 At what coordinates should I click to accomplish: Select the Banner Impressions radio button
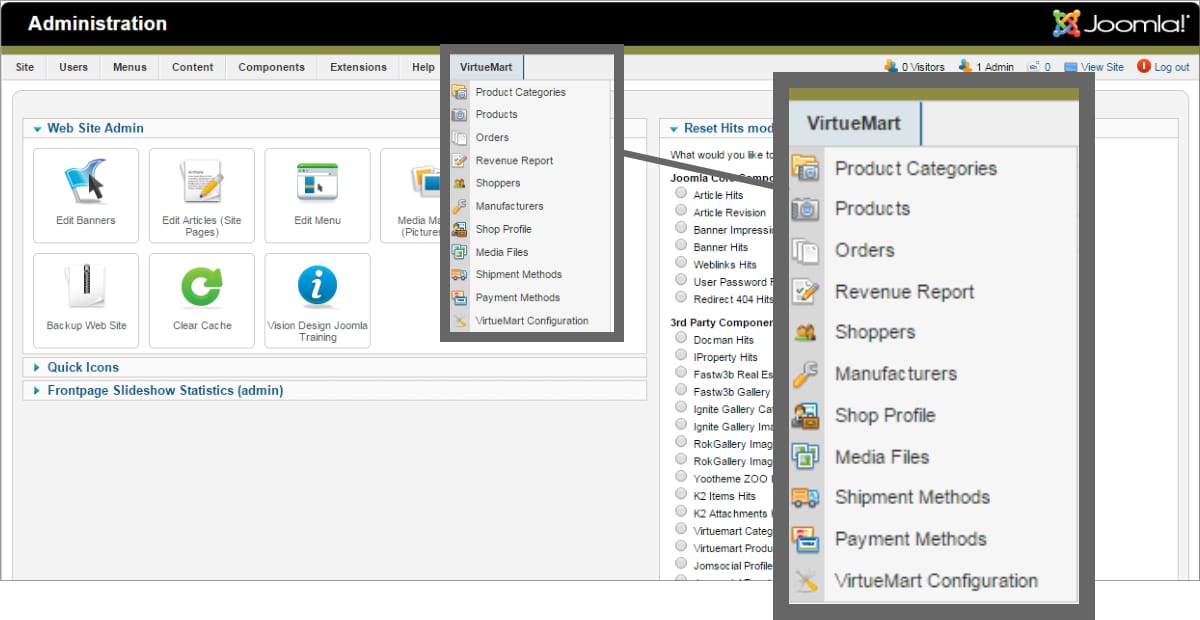pos(681,229)
